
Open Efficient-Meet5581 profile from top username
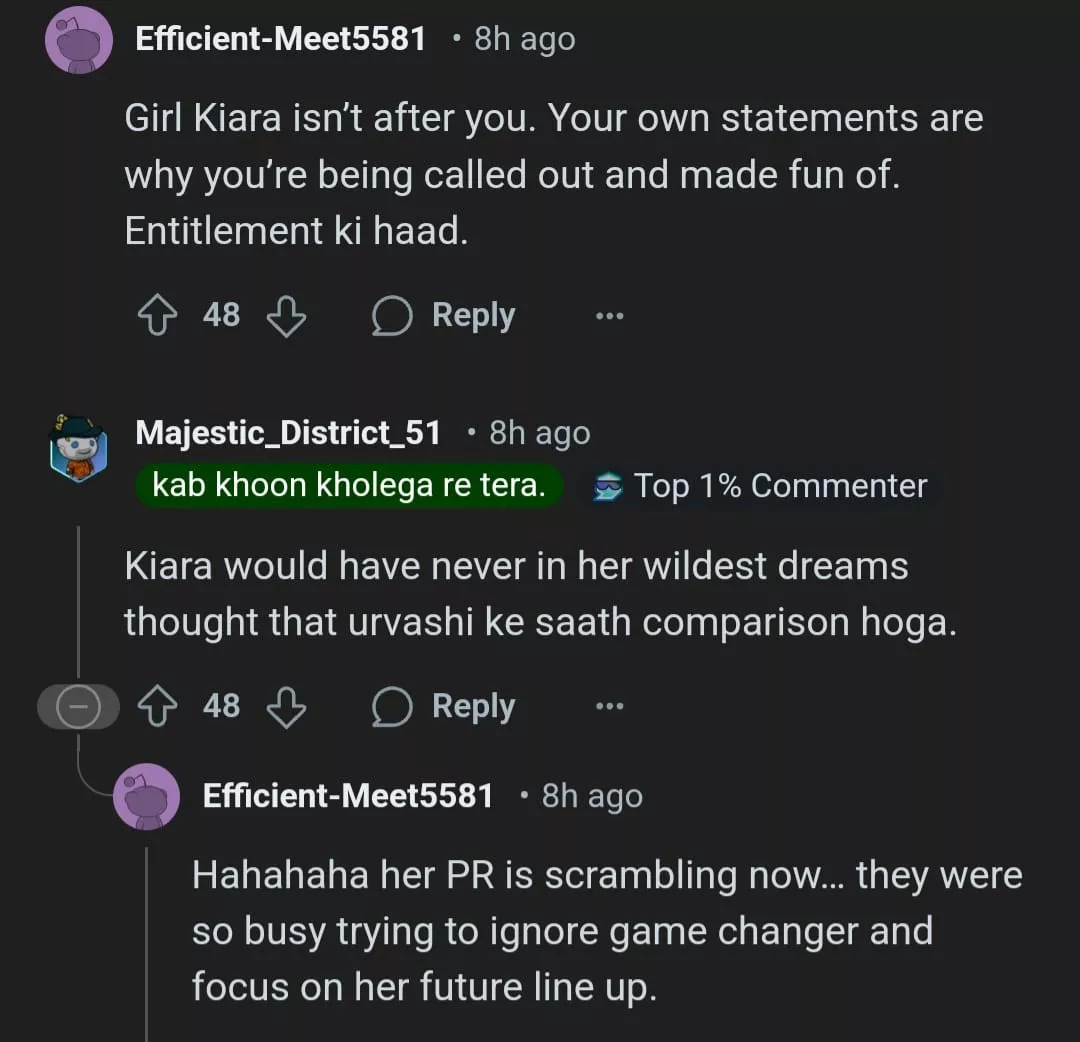(x=280, y=39)
